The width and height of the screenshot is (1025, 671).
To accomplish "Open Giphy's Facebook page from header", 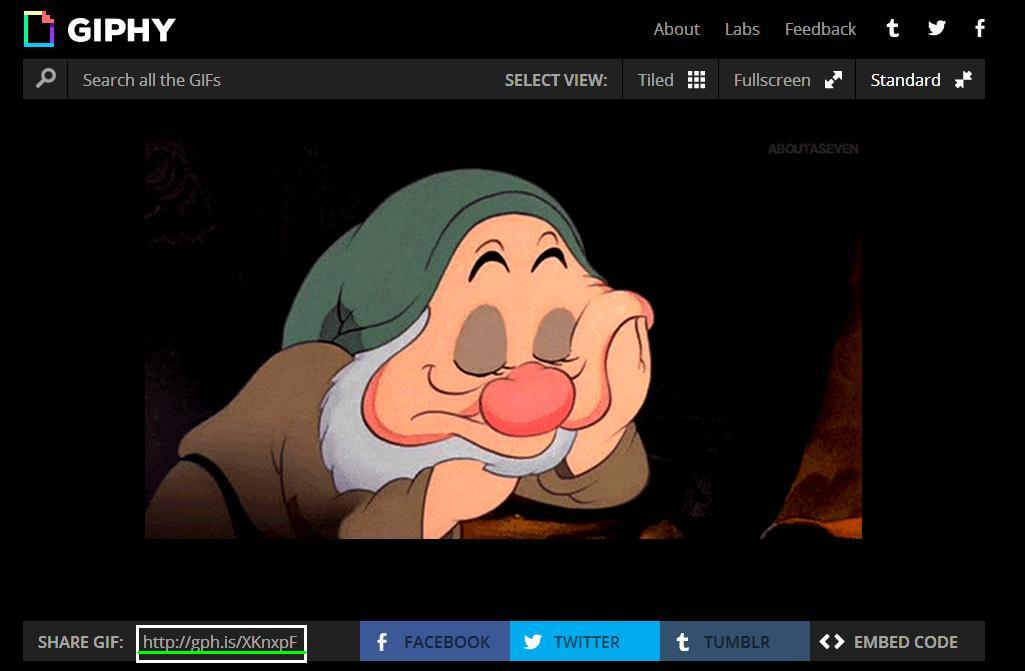I will coord(979,28).
